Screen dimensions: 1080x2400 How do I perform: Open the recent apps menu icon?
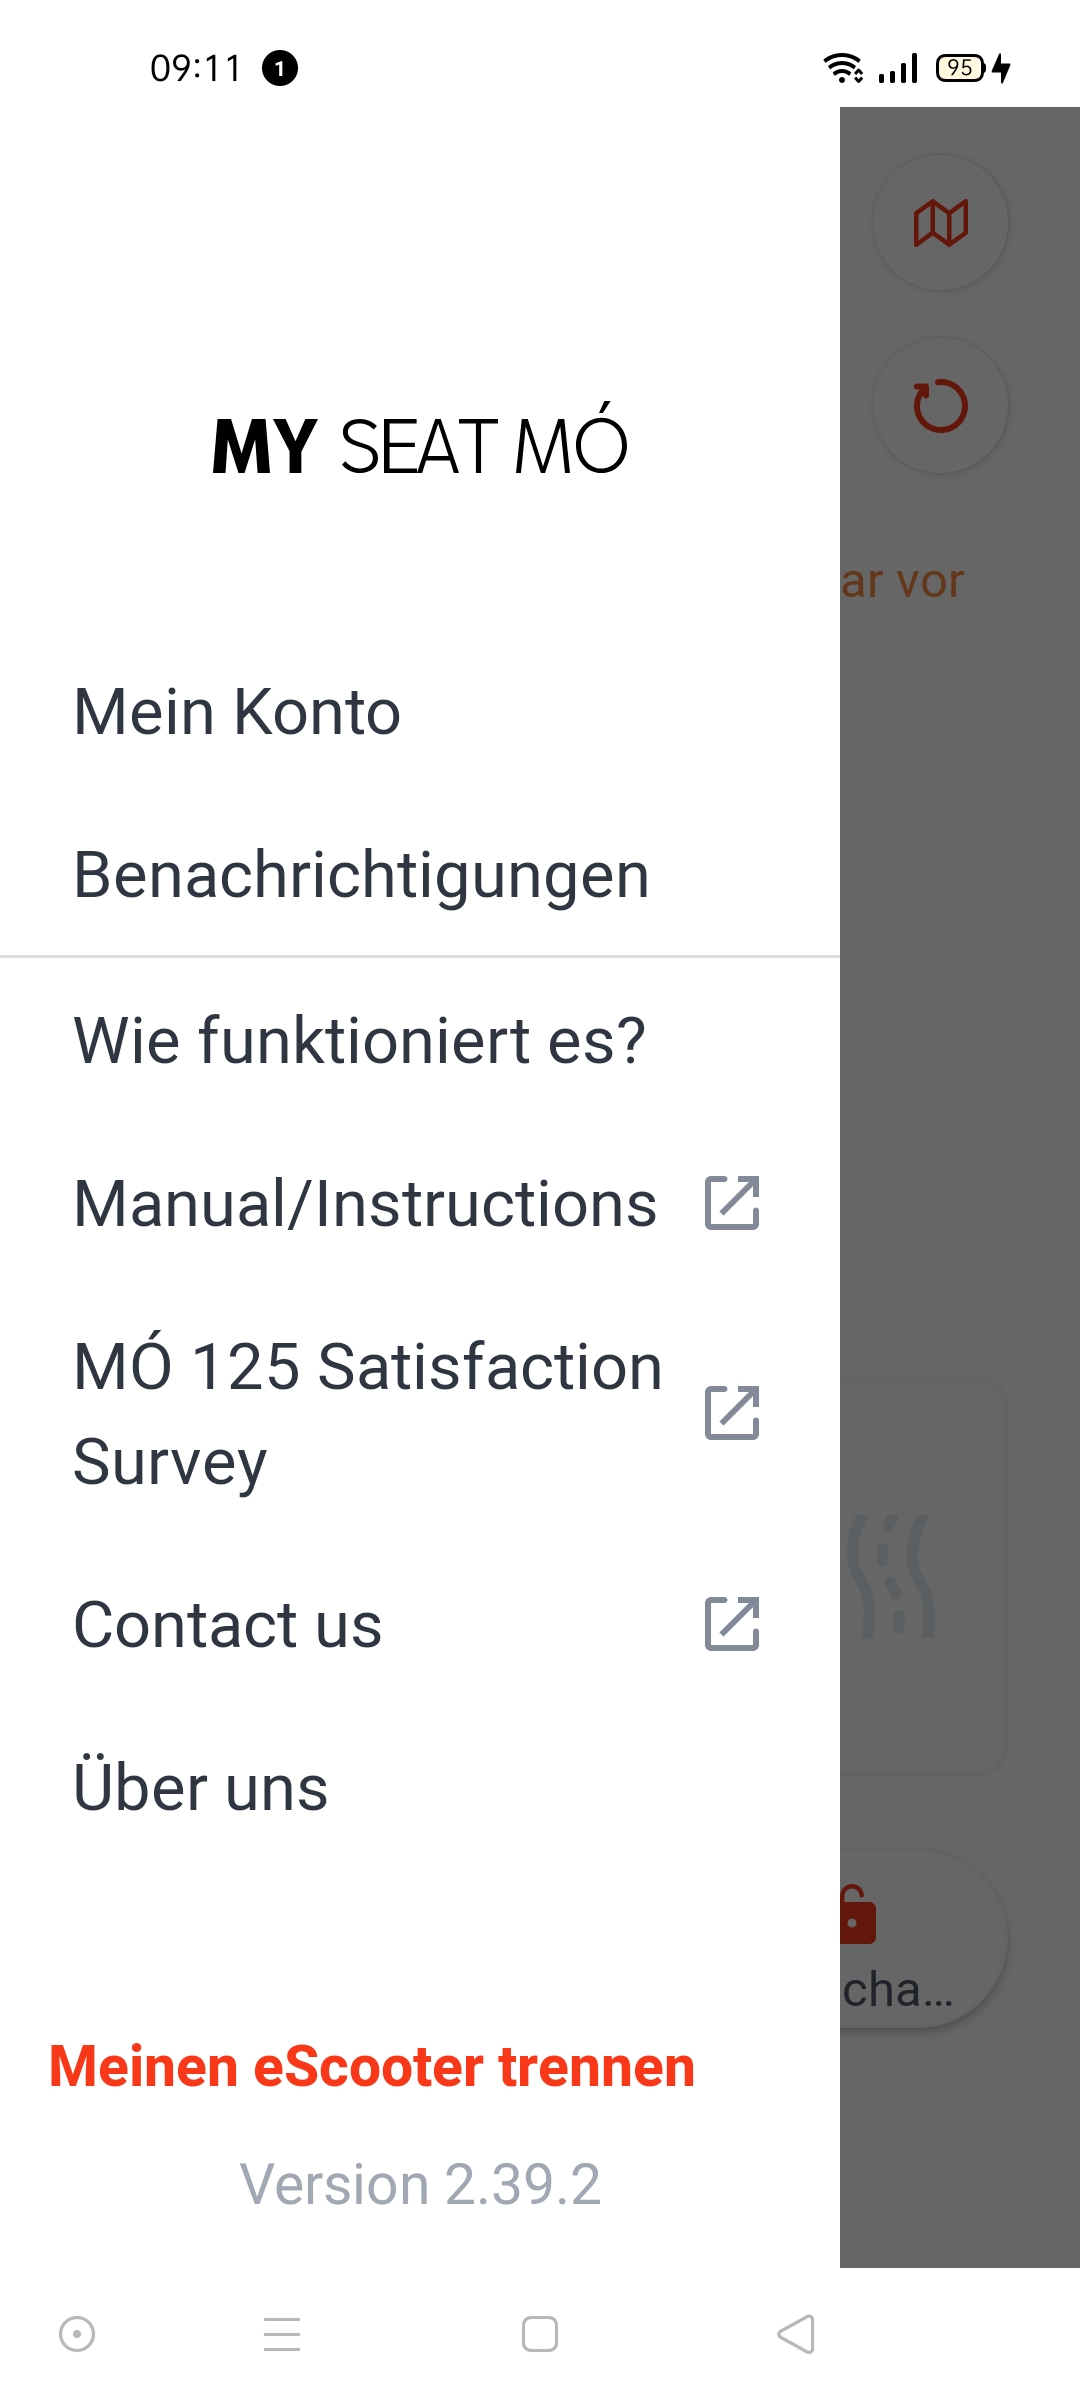click(x=282, y=2334)
